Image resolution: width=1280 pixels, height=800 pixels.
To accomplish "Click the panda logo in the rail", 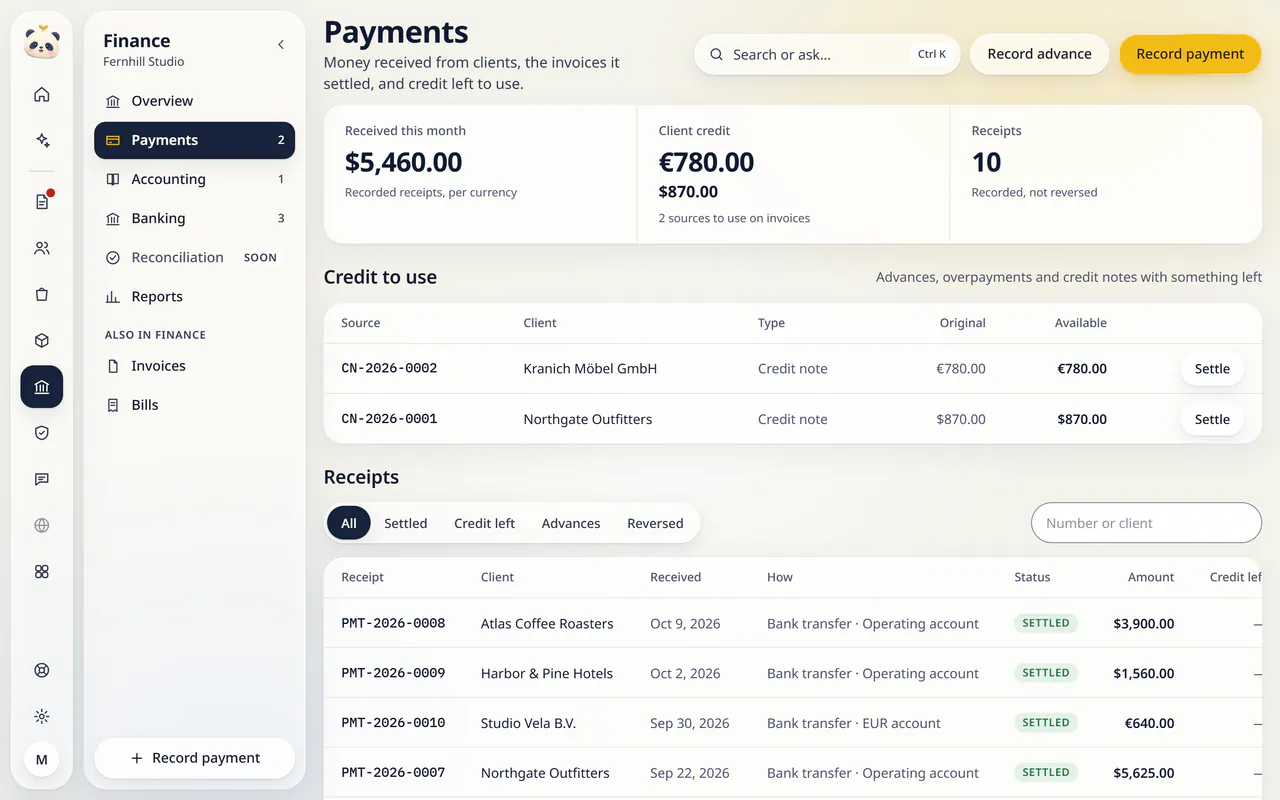I will tap(42, 42).
